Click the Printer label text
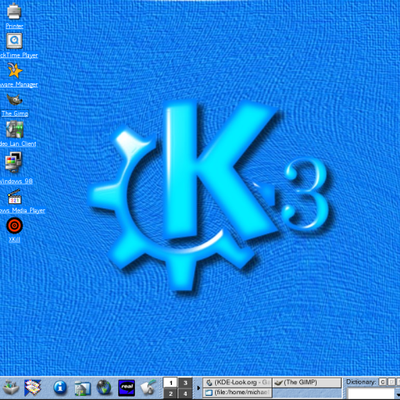The image size is (400, 400). click(x=14, y=26)
